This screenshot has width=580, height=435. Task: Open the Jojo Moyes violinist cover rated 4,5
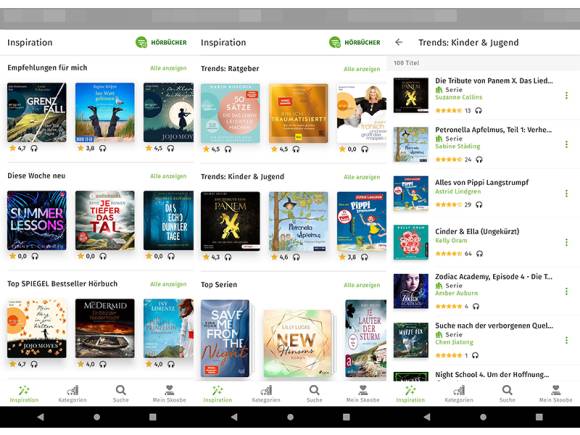168,112
